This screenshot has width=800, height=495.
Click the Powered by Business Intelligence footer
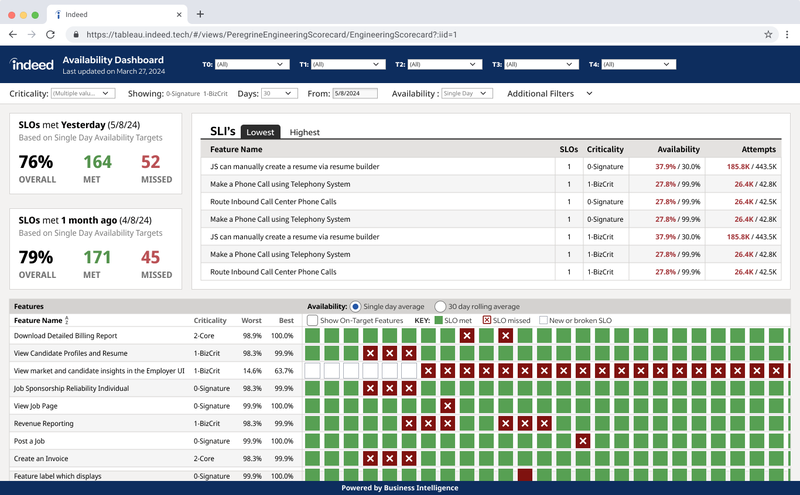click(399, 488)
